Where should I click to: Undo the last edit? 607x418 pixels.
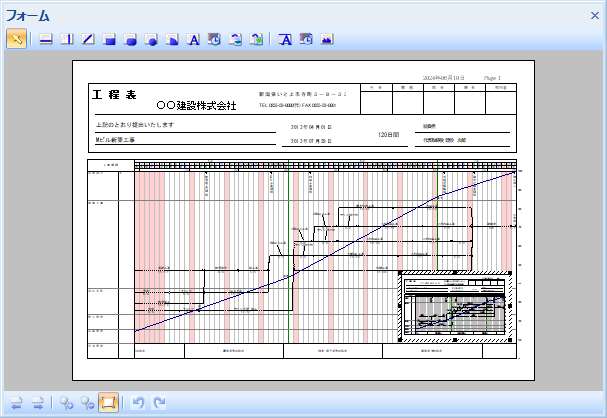(138, 403)
